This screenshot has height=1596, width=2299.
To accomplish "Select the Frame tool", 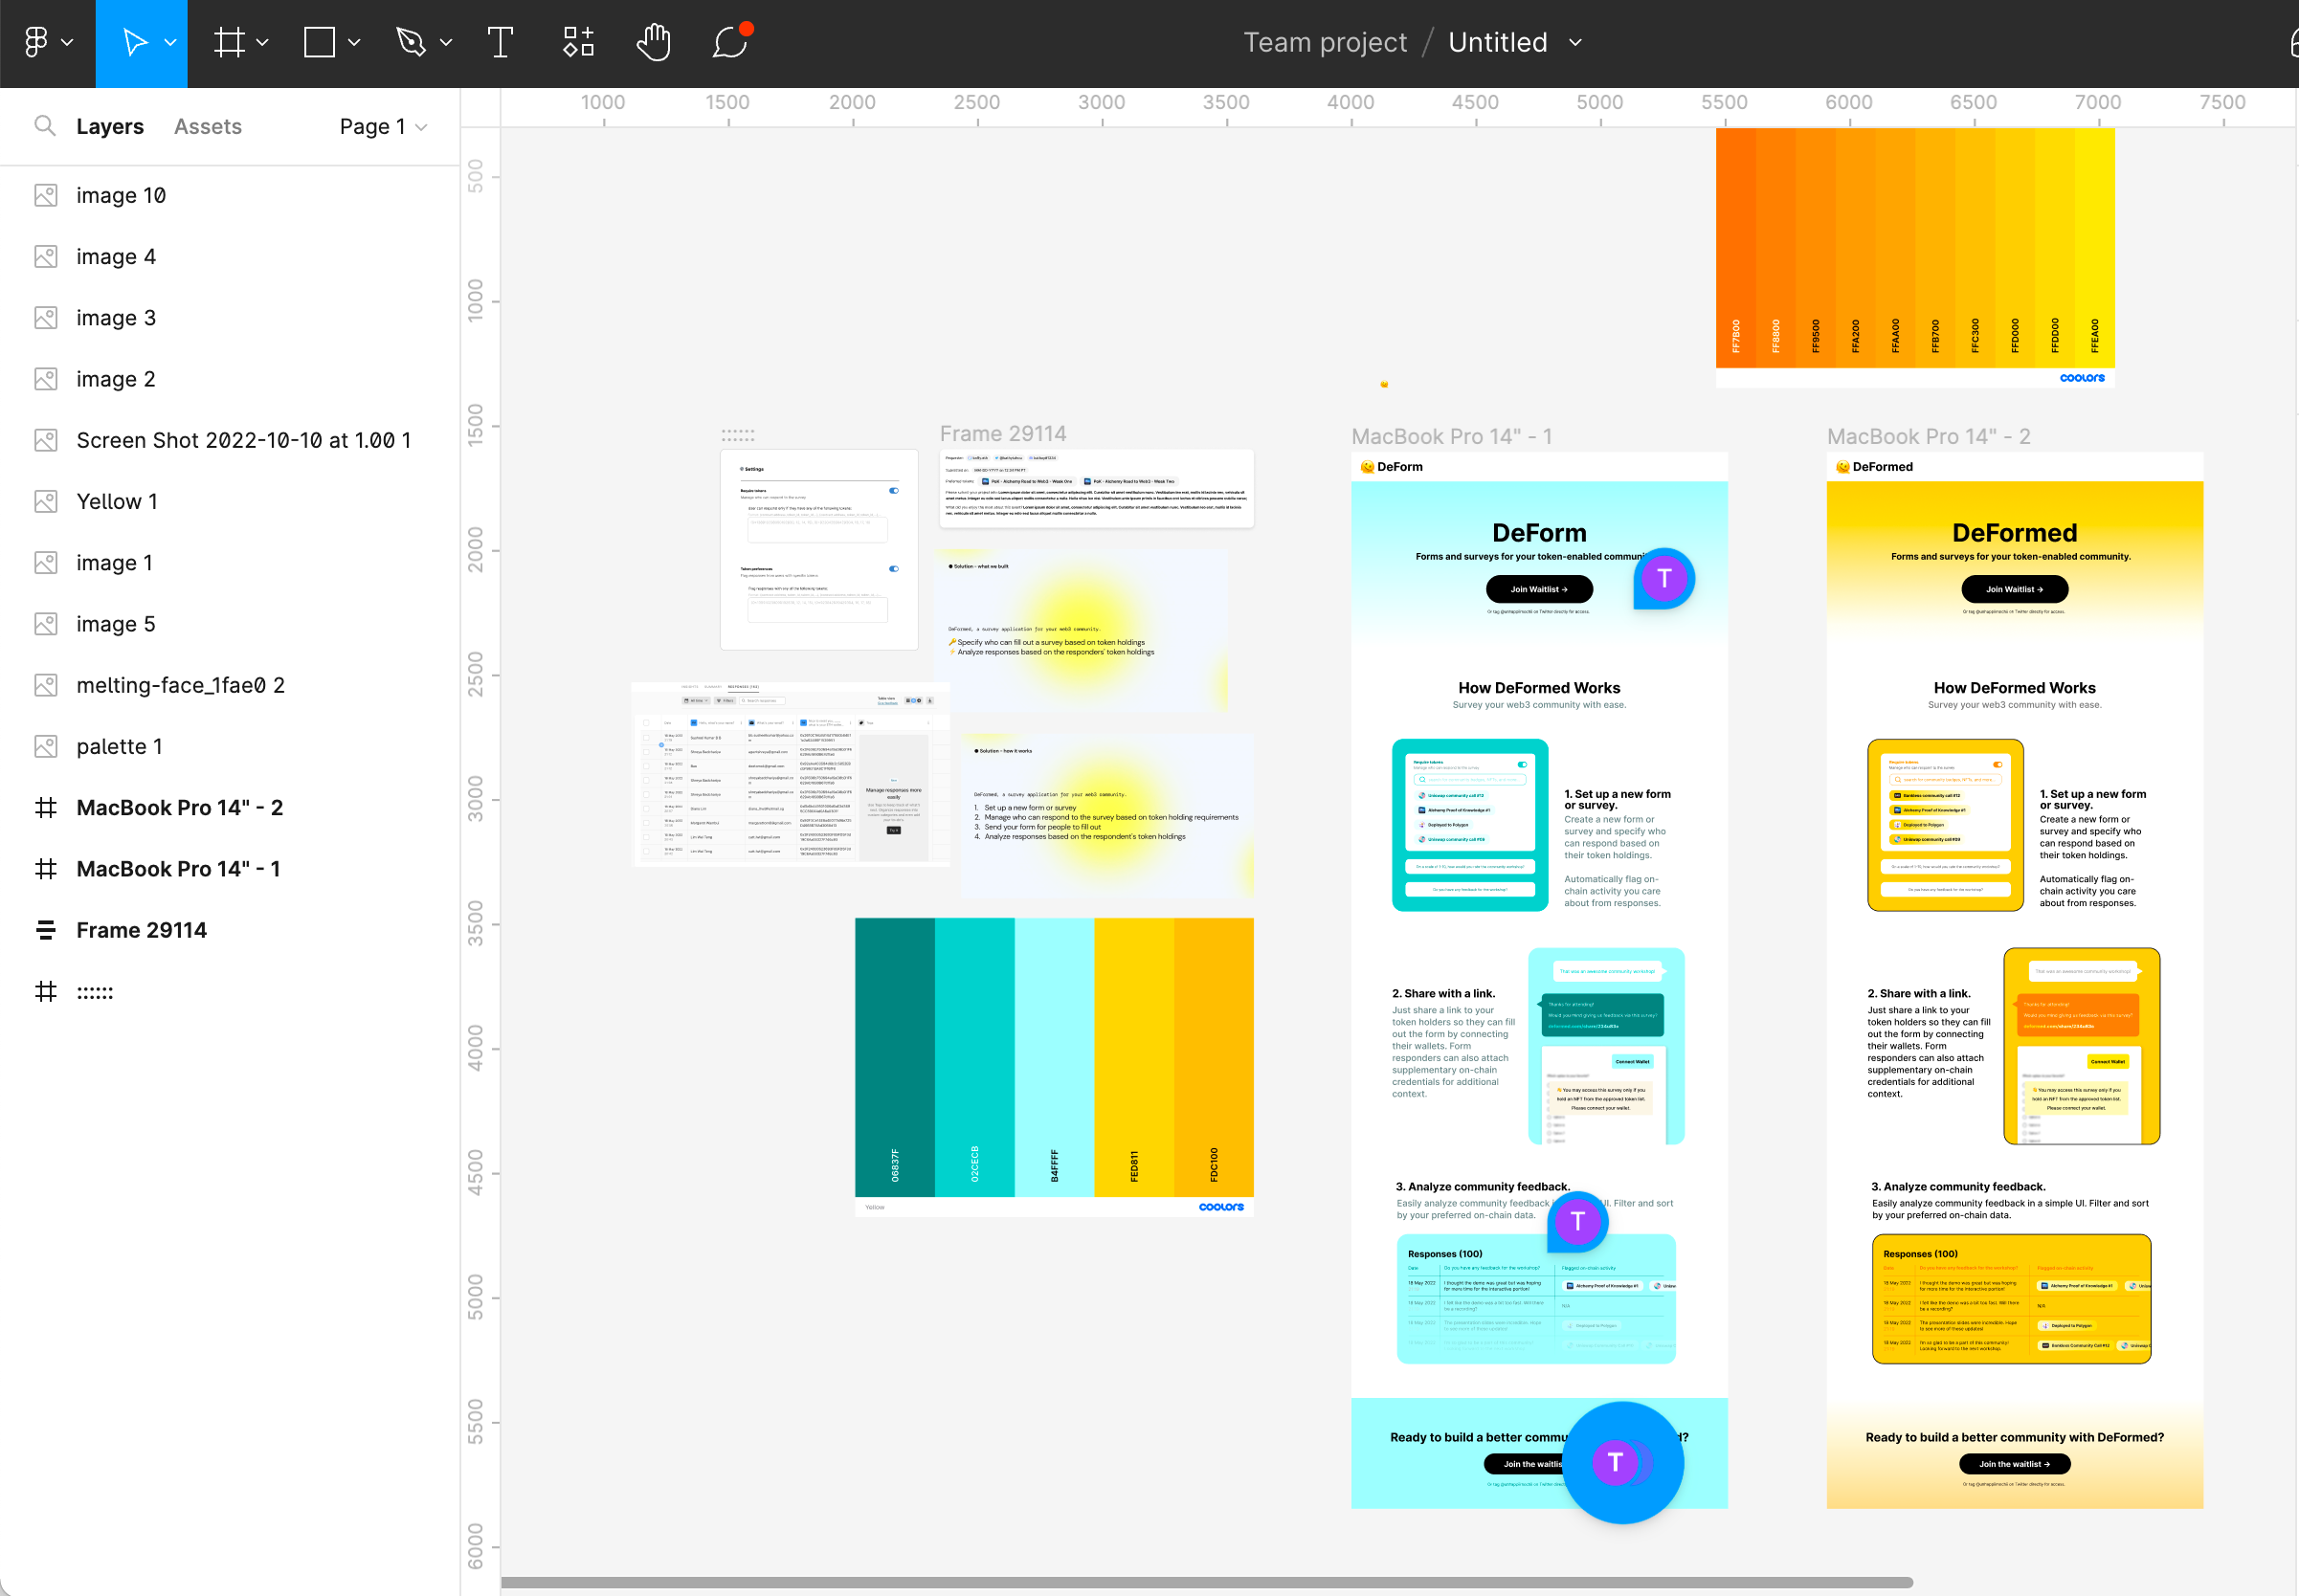I will coord(229,42).
